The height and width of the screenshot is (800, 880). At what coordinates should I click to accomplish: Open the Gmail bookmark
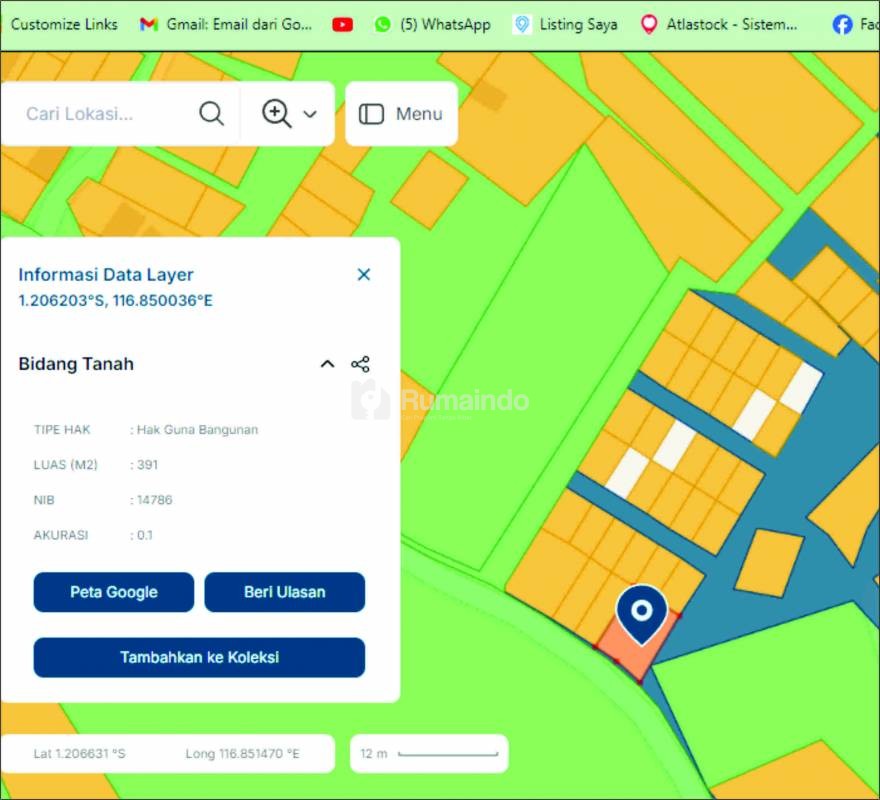tap(226, 24)
